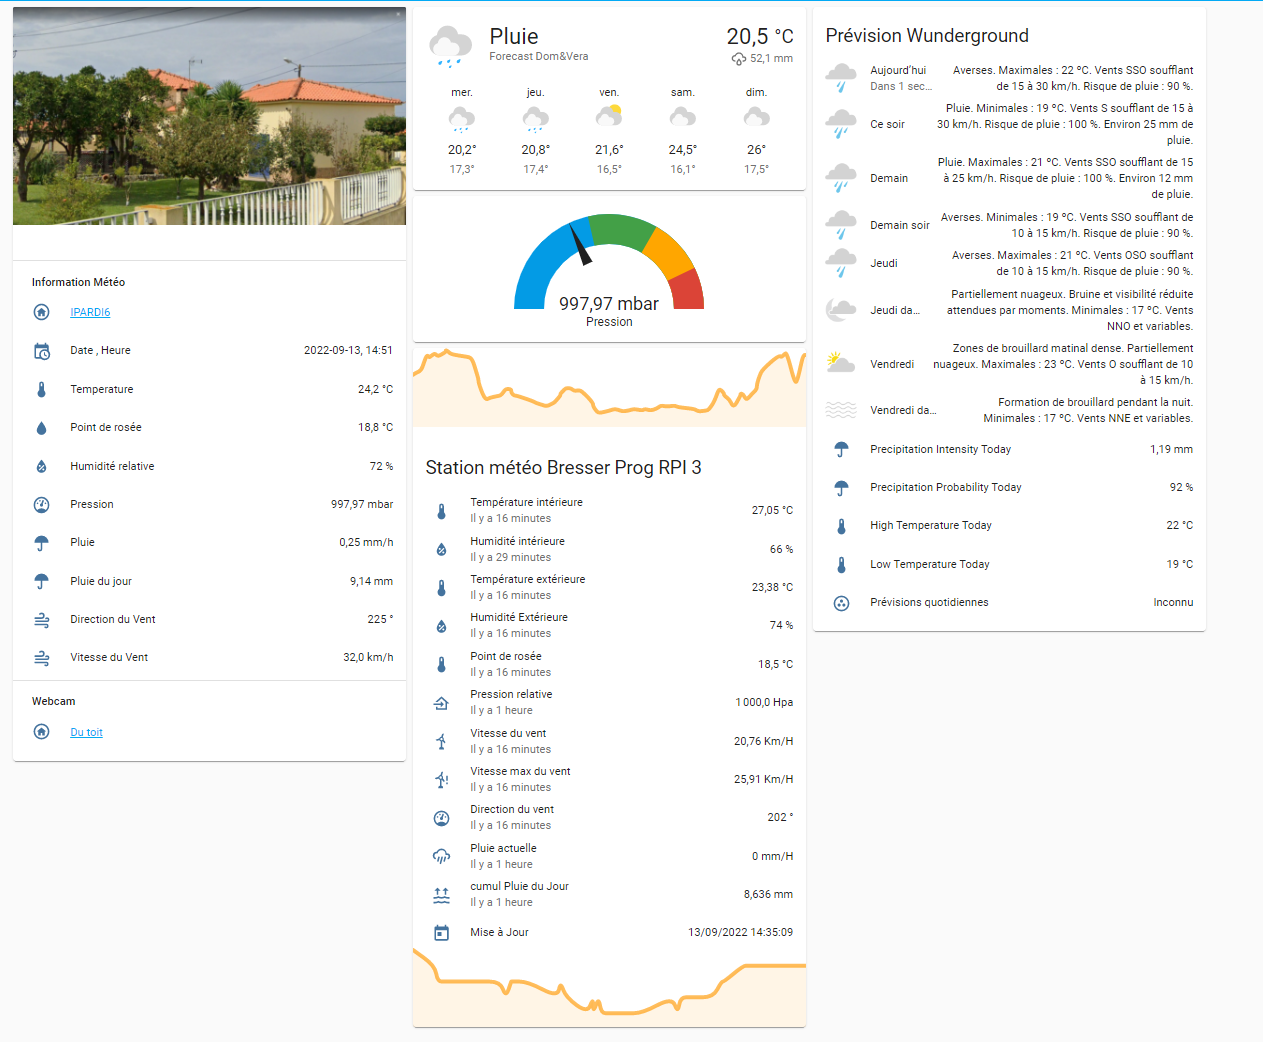Click the calendar clock icon for Date, Heure
The width and height of the screenshot is (1263, 1042).
click(41, 351)
